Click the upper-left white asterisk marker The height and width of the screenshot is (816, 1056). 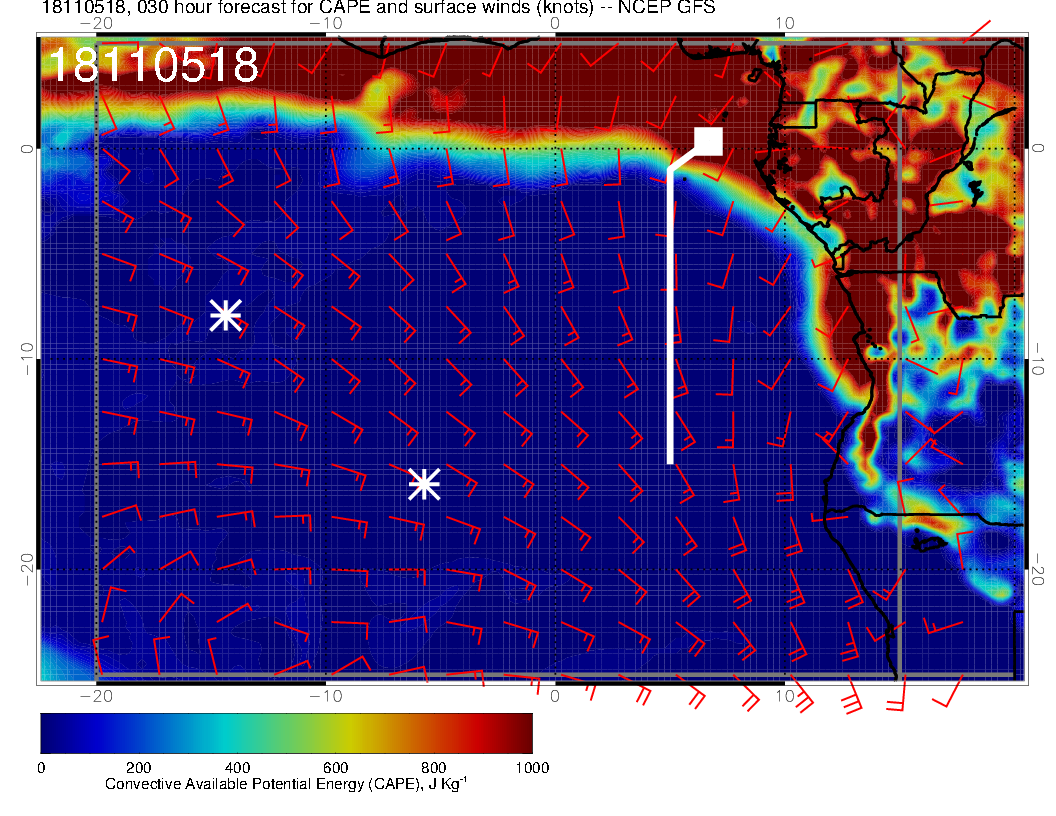226,315
